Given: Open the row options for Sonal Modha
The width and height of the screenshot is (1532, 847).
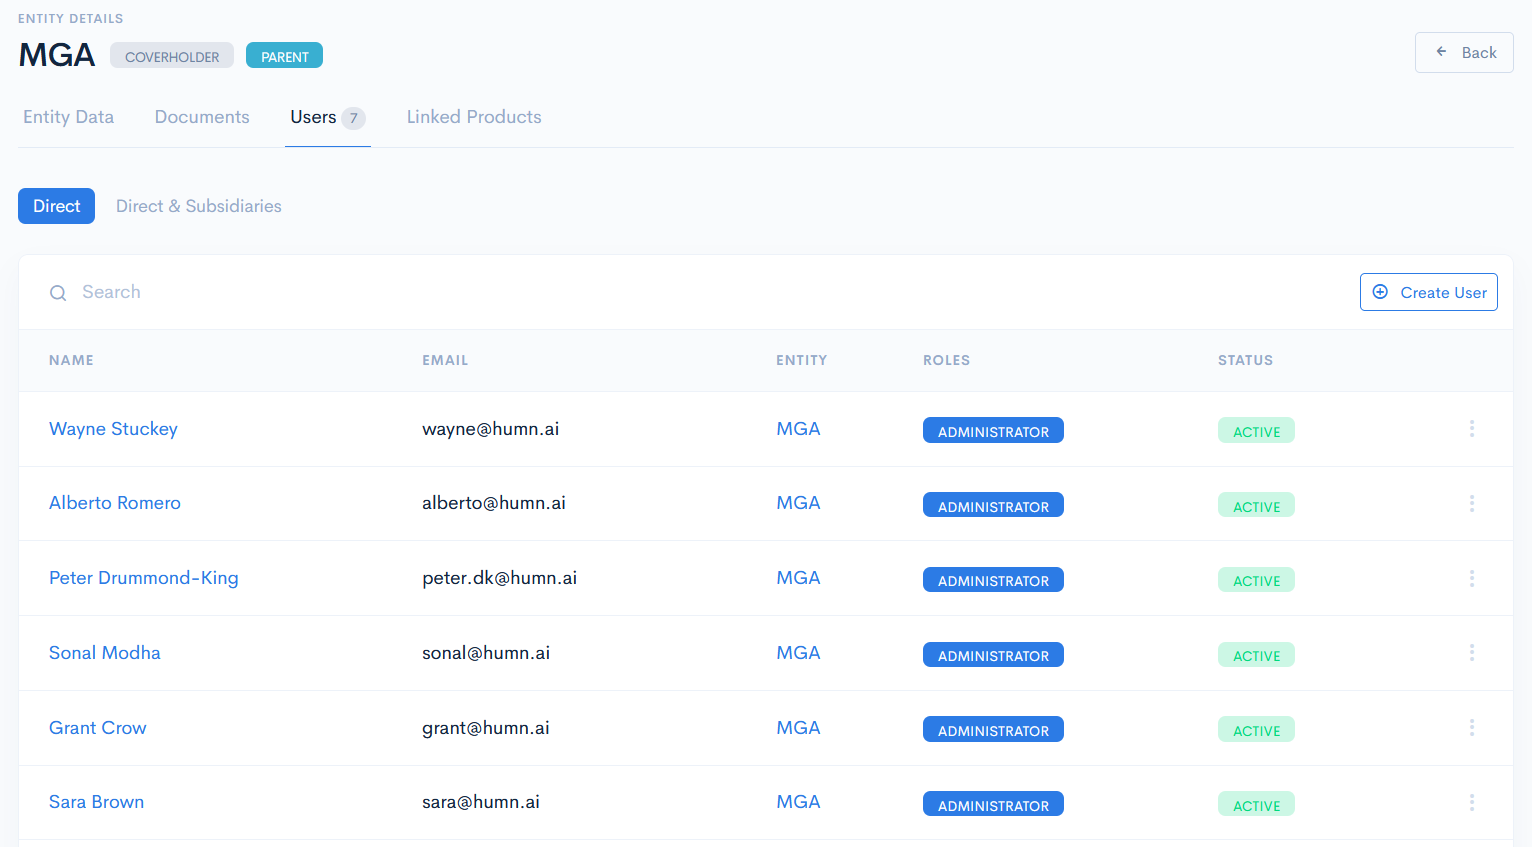Looking at the screenshot, I should [x=1472, y=652].
